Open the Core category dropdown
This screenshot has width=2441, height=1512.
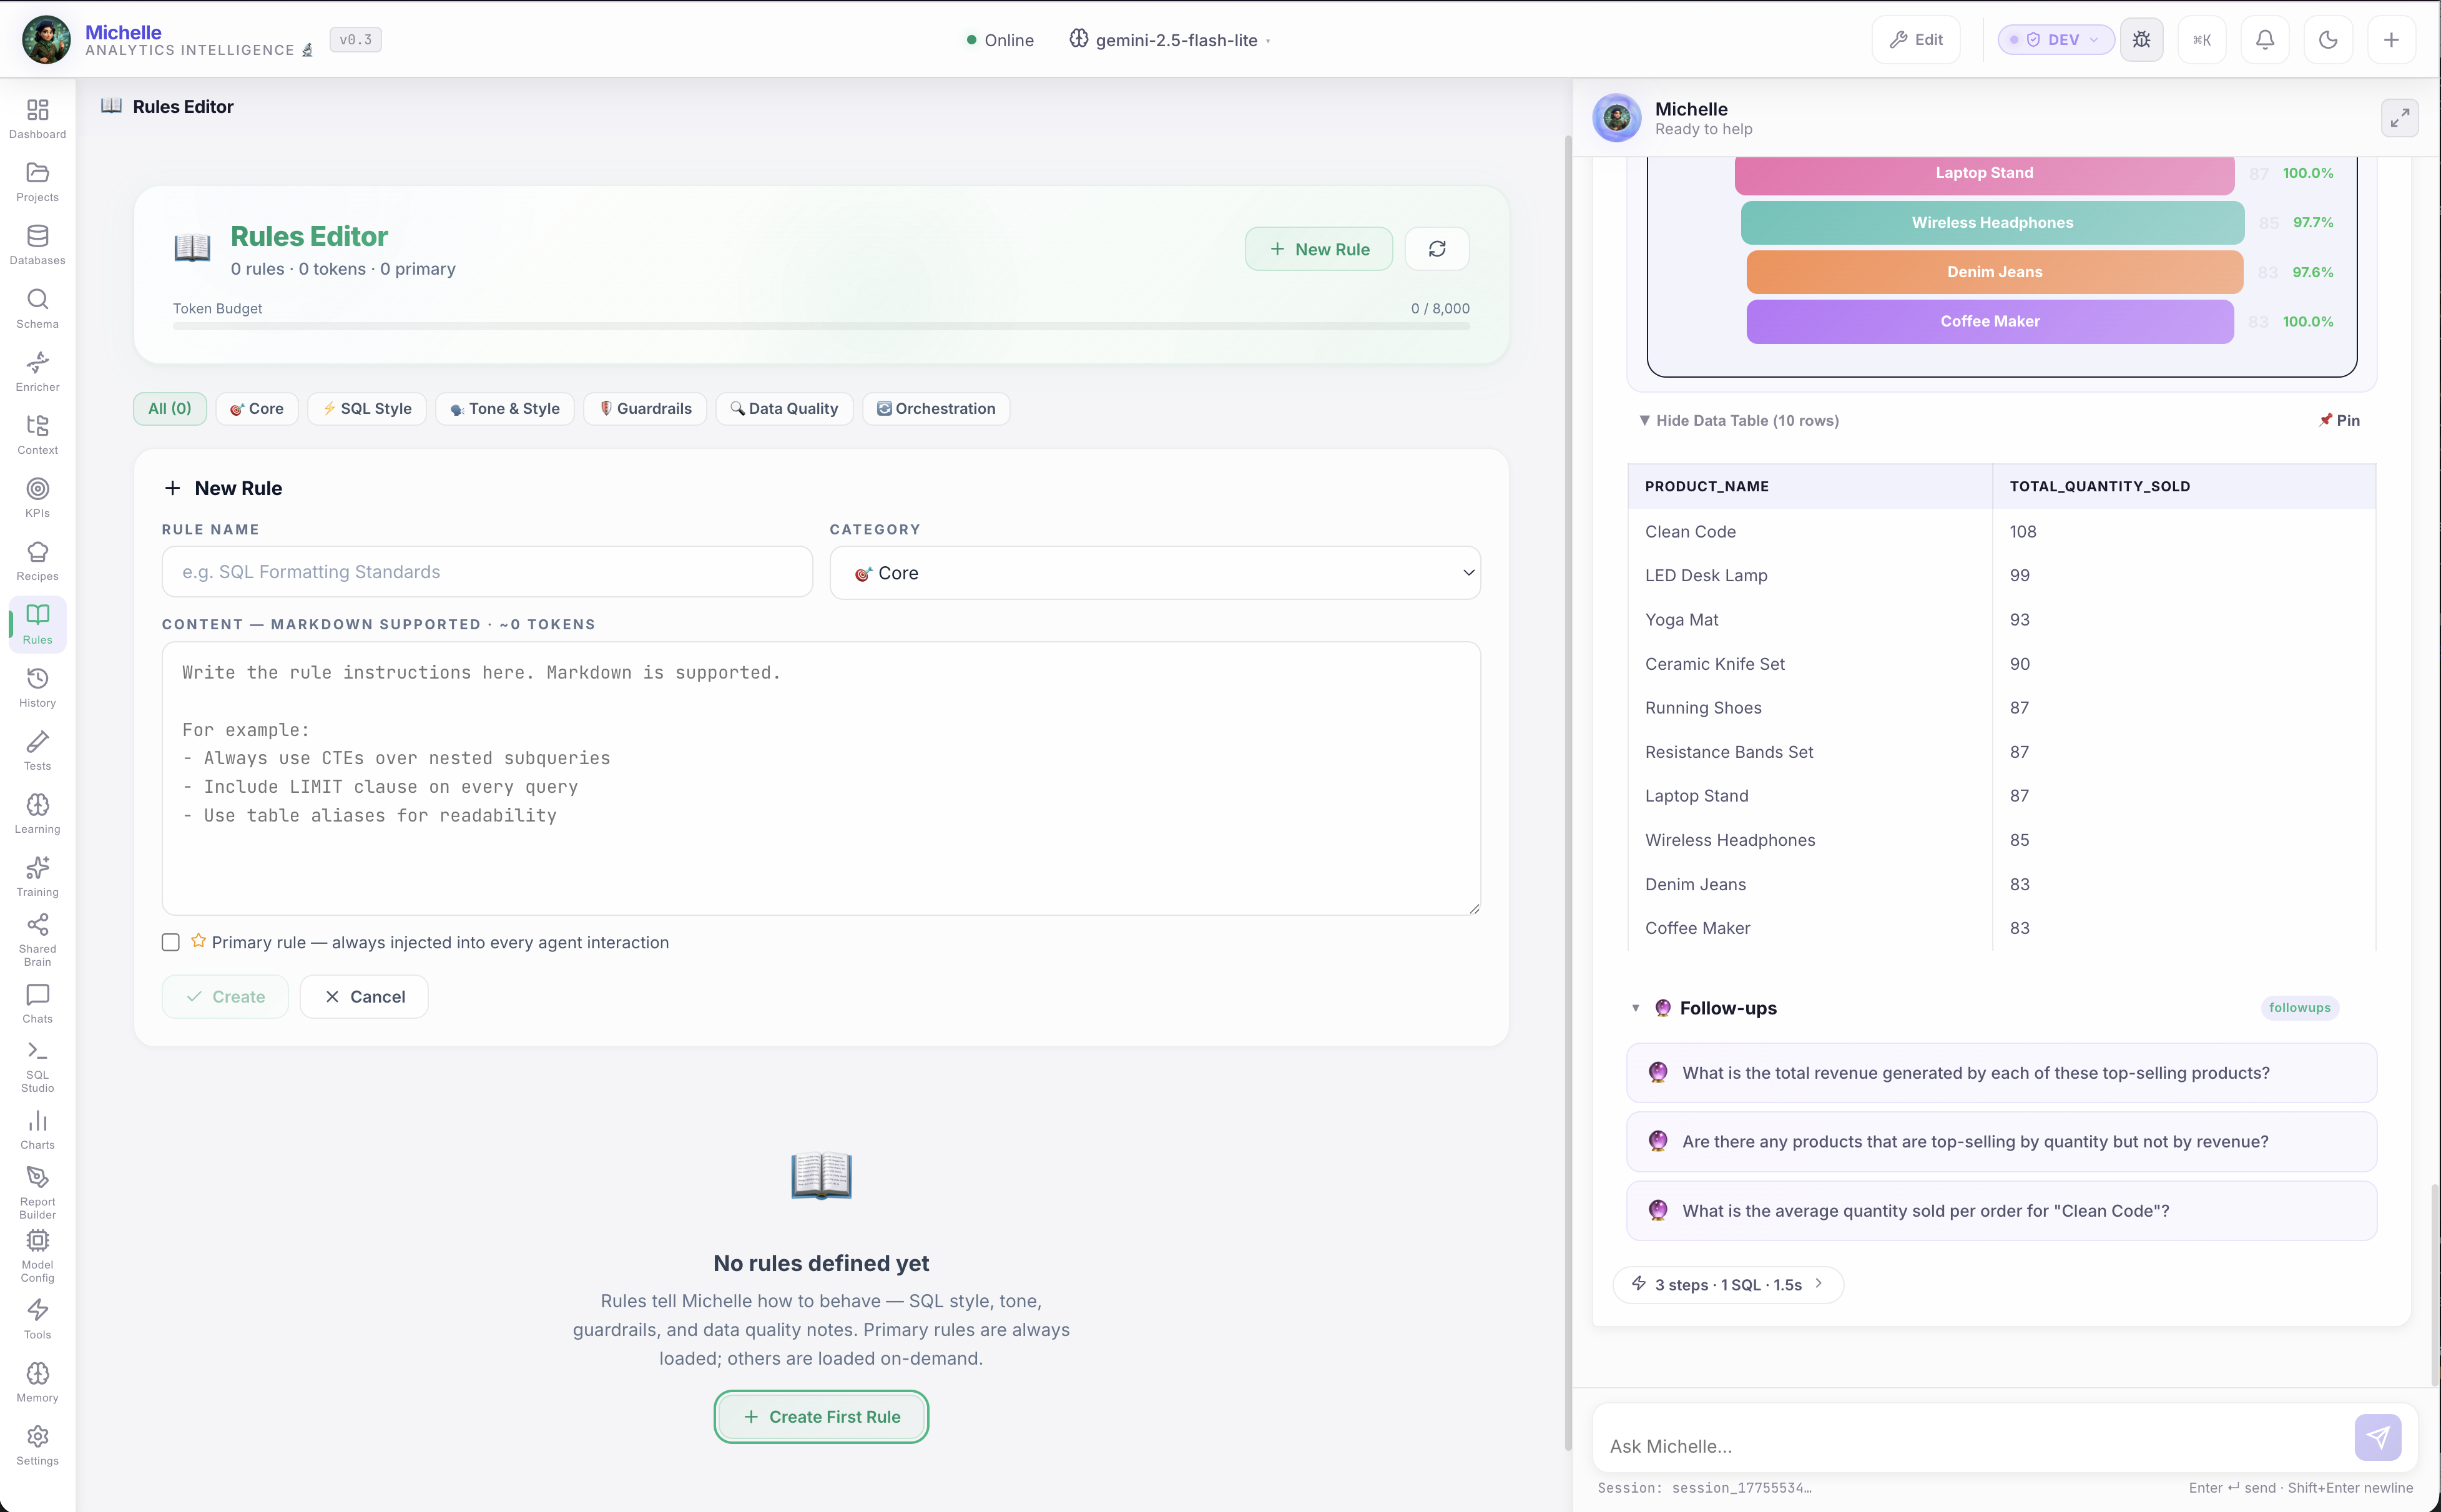[1154, 572]
